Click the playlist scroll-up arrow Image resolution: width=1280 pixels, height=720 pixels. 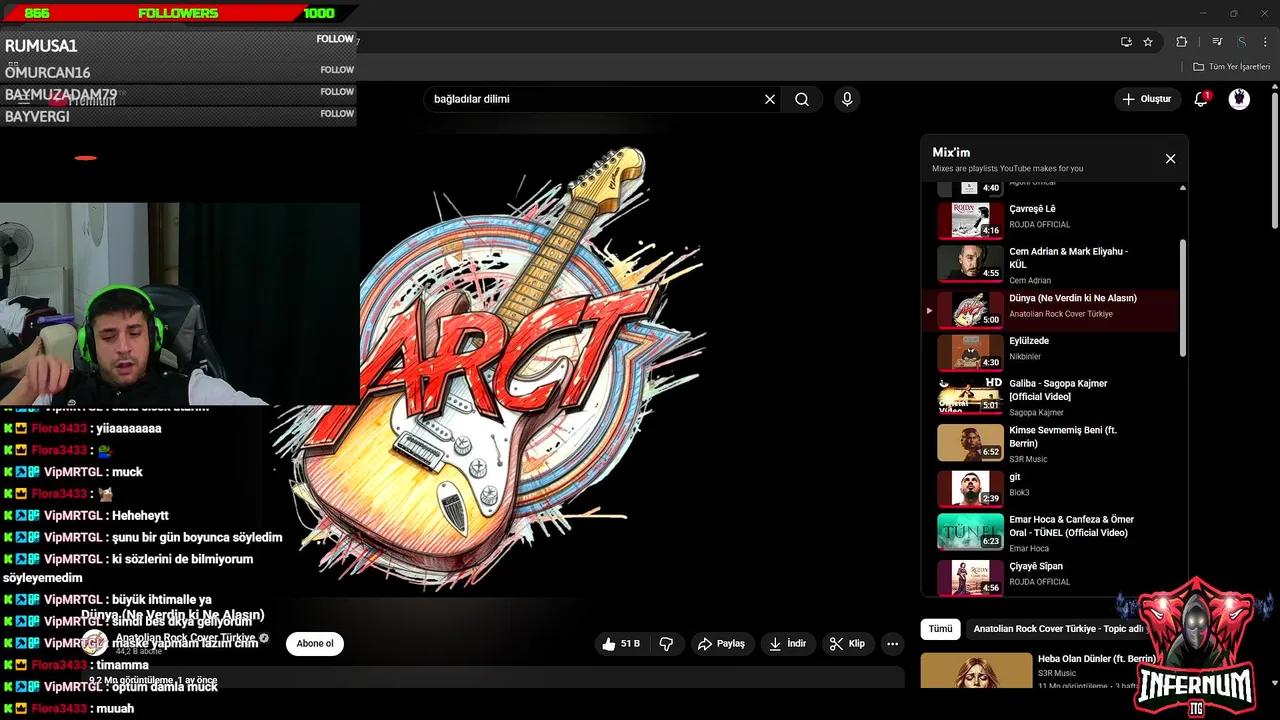[1183, 188]
